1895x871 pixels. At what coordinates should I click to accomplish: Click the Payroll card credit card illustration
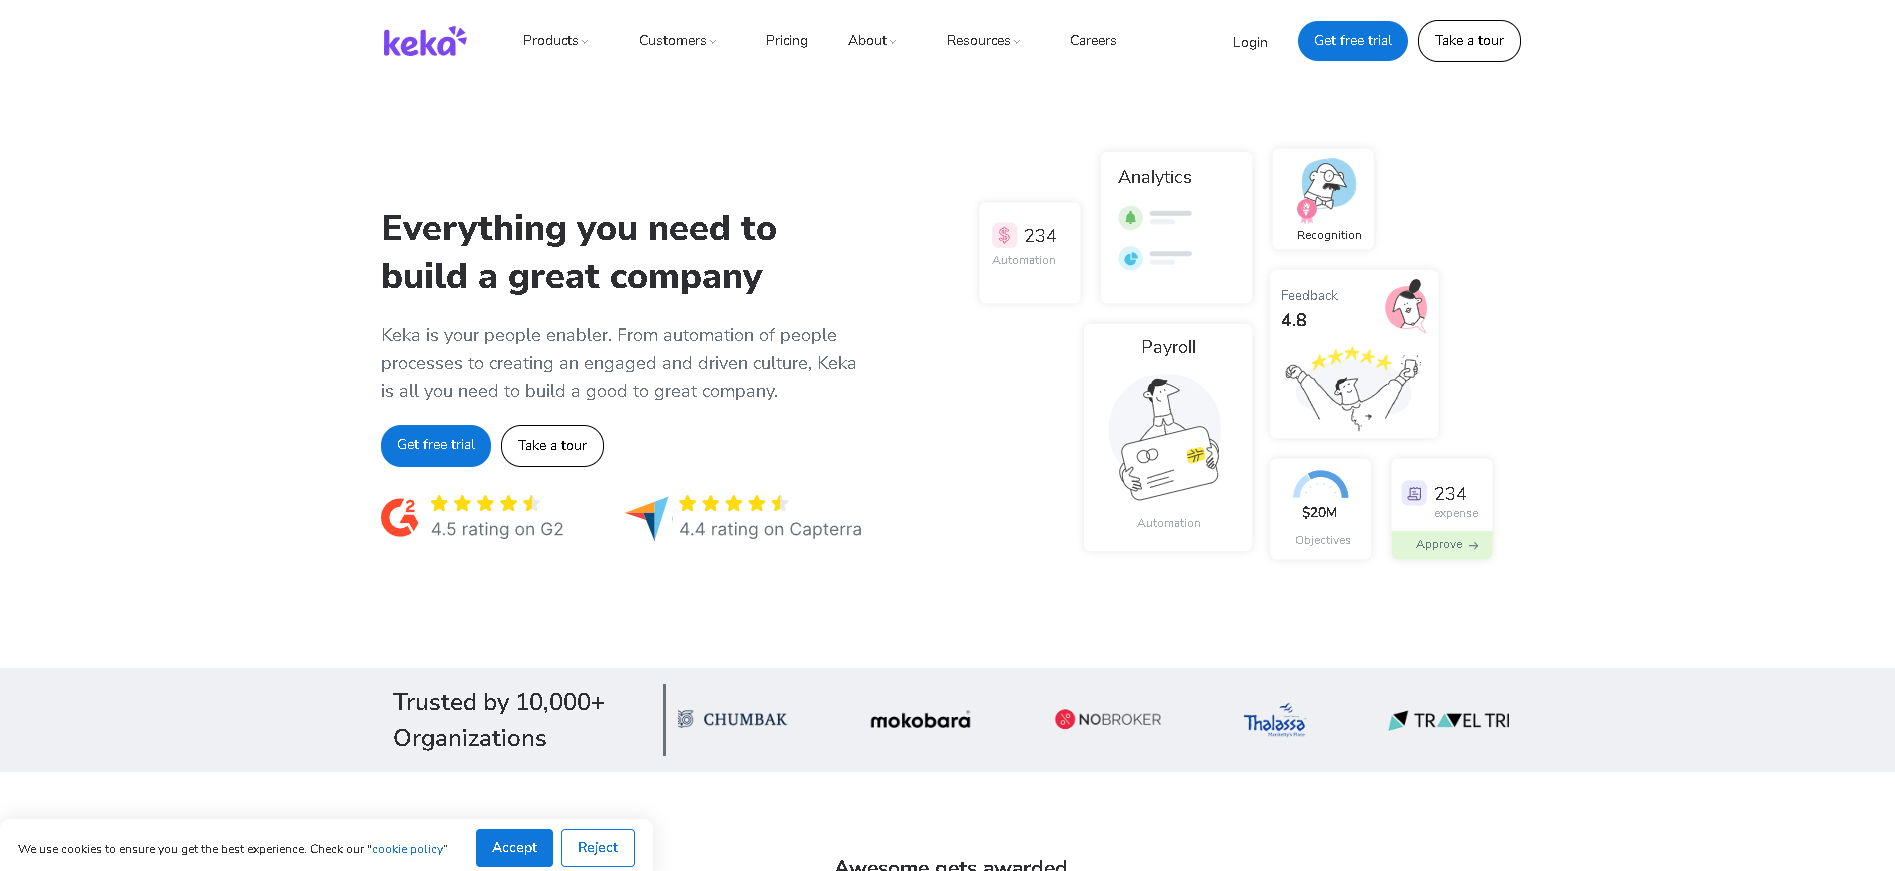click(1165, 440)
